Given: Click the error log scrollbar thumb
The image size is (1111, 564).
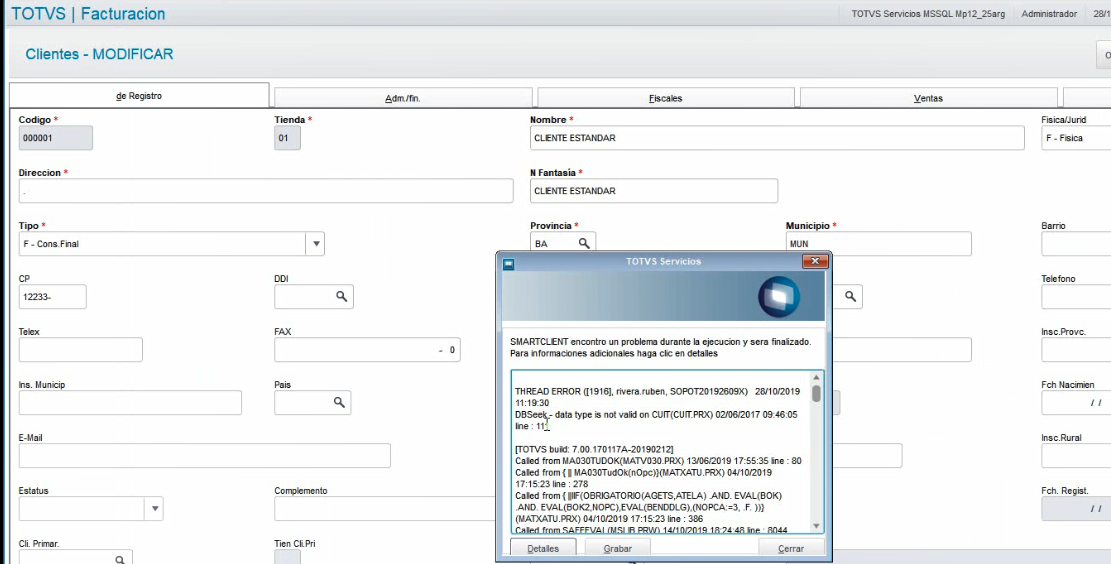Looking at the screenshot, I should click(x=816, y=394).
